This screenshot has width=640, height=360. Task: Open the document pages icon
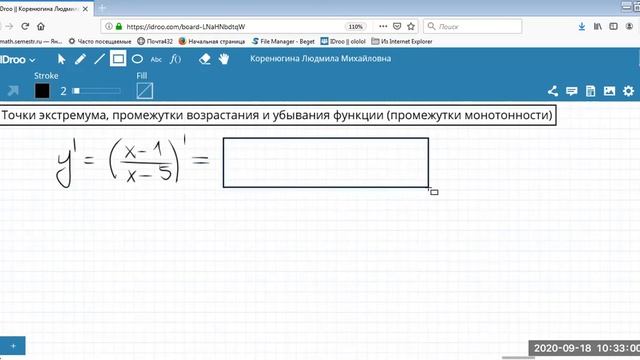[x=590, y=91]
